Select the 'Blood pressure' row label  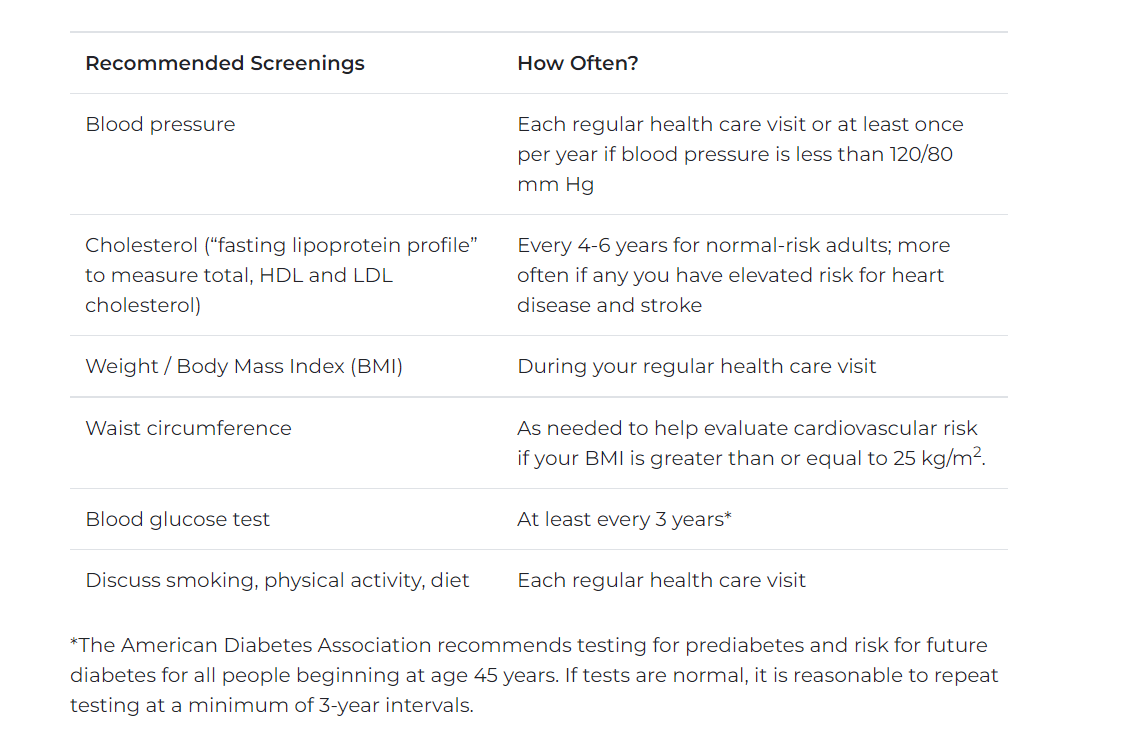click(x=160, y=124)
